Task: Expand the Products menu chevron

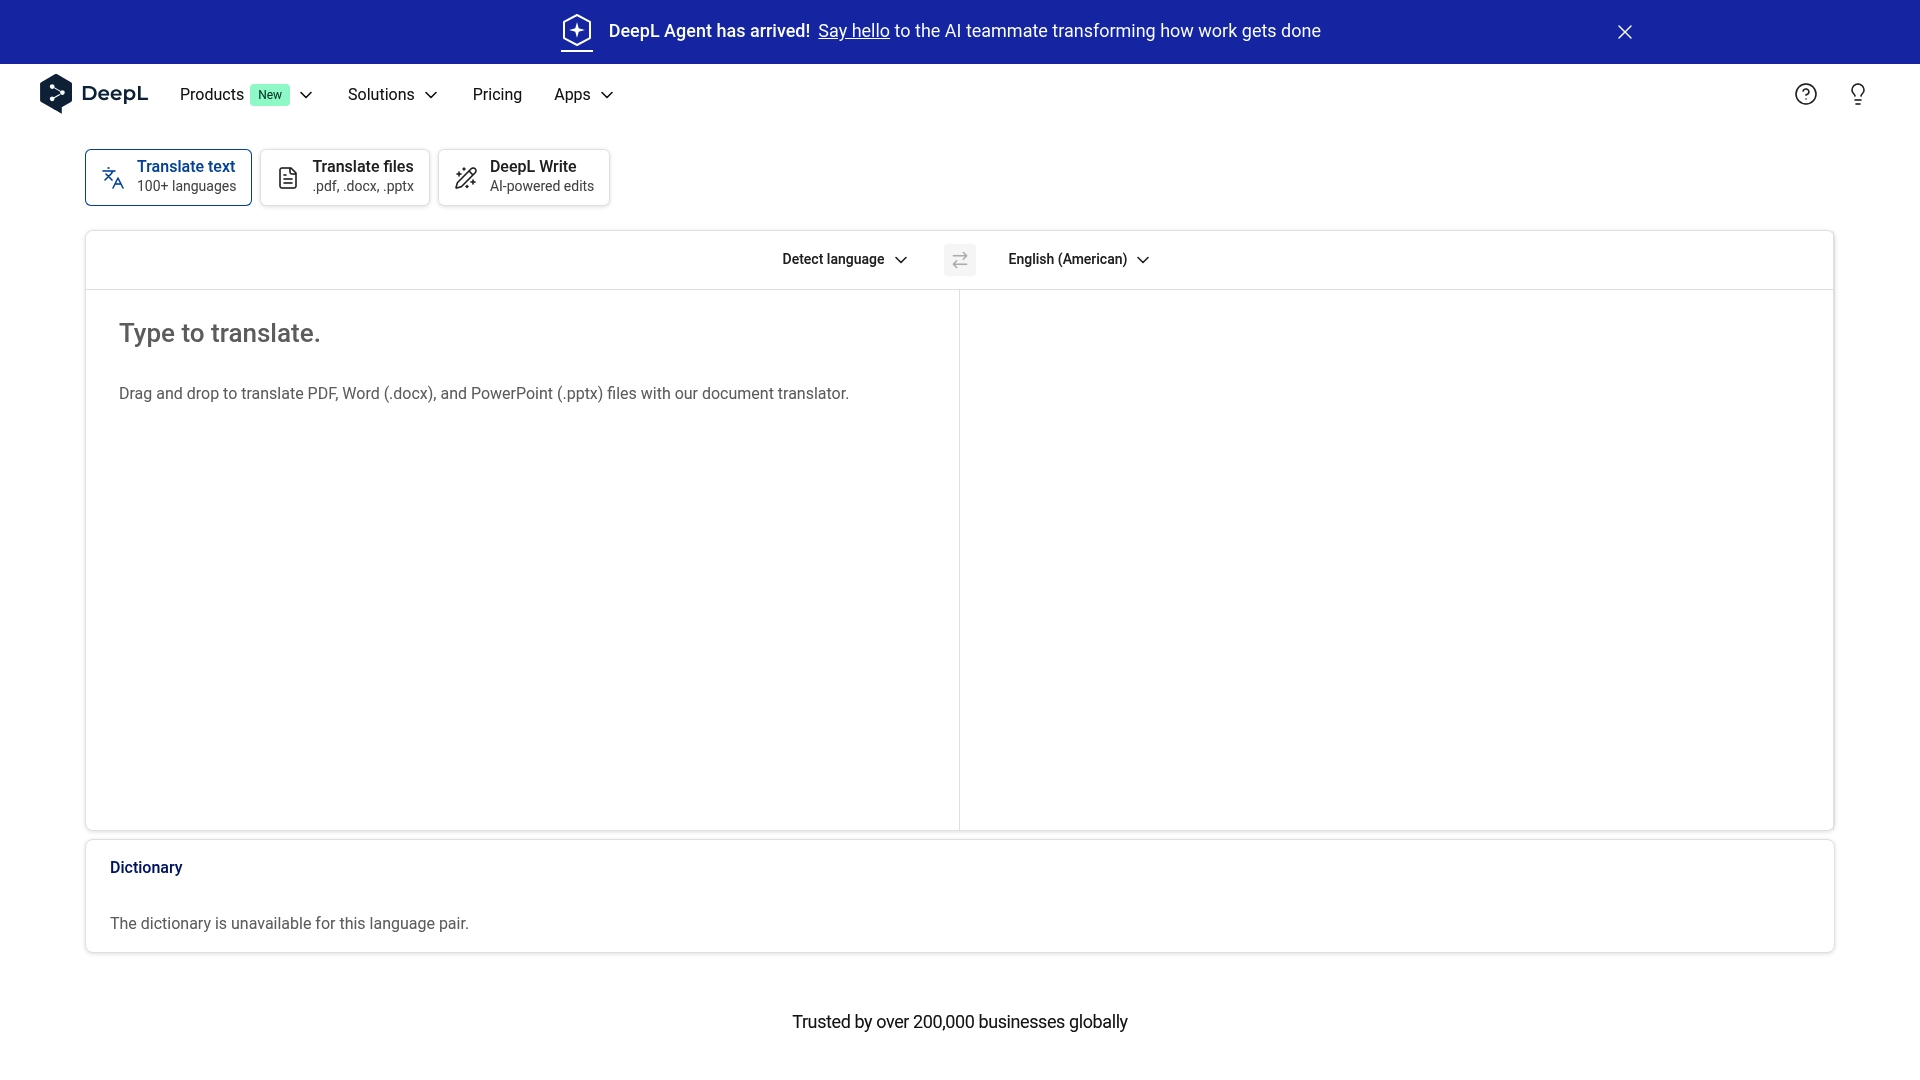Action: [306, 94]
